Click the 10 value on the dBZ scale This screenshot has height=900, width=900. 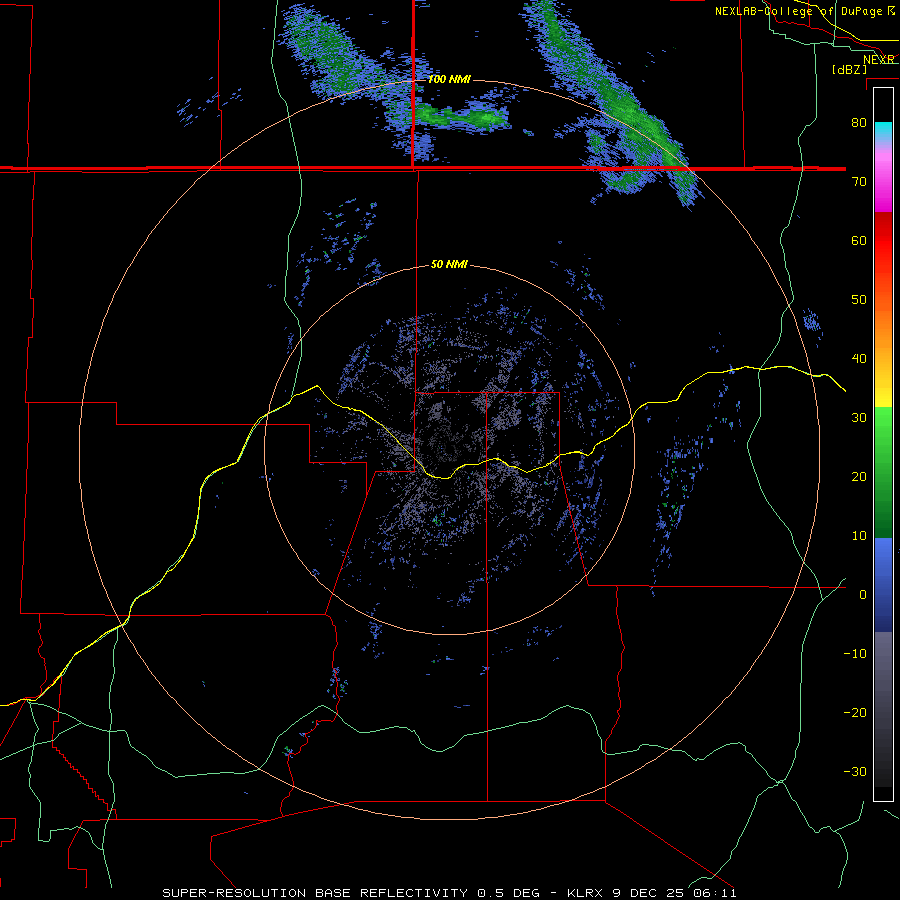point(859,536)
